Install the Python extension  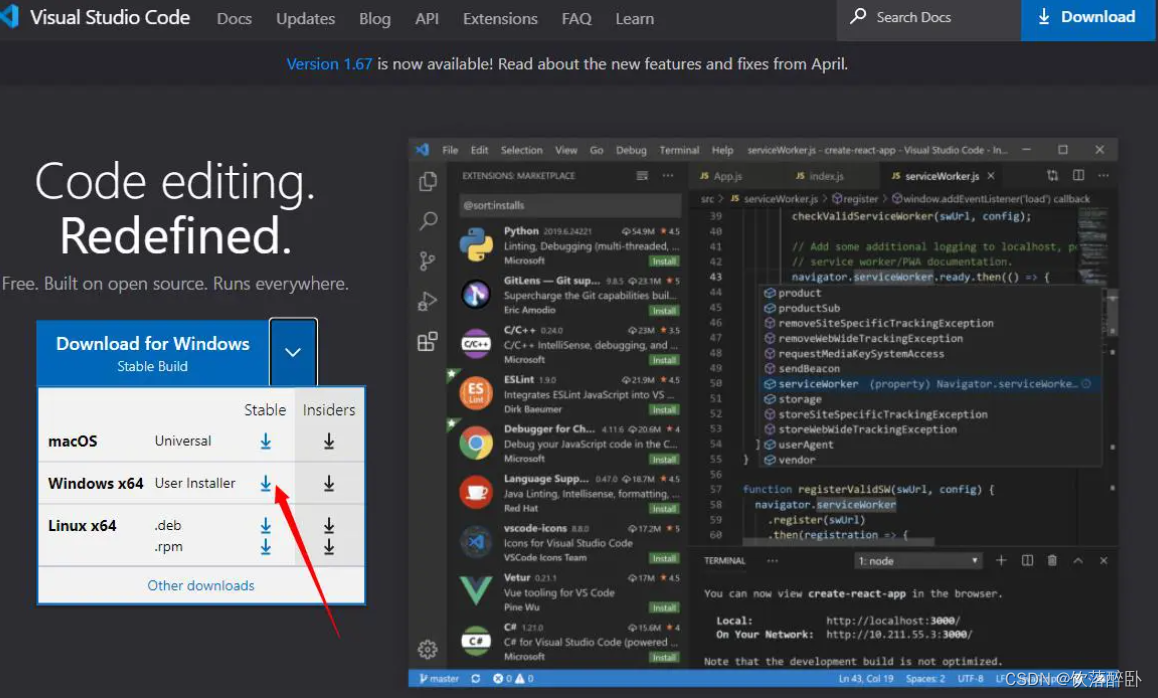[x=664, y=261]
